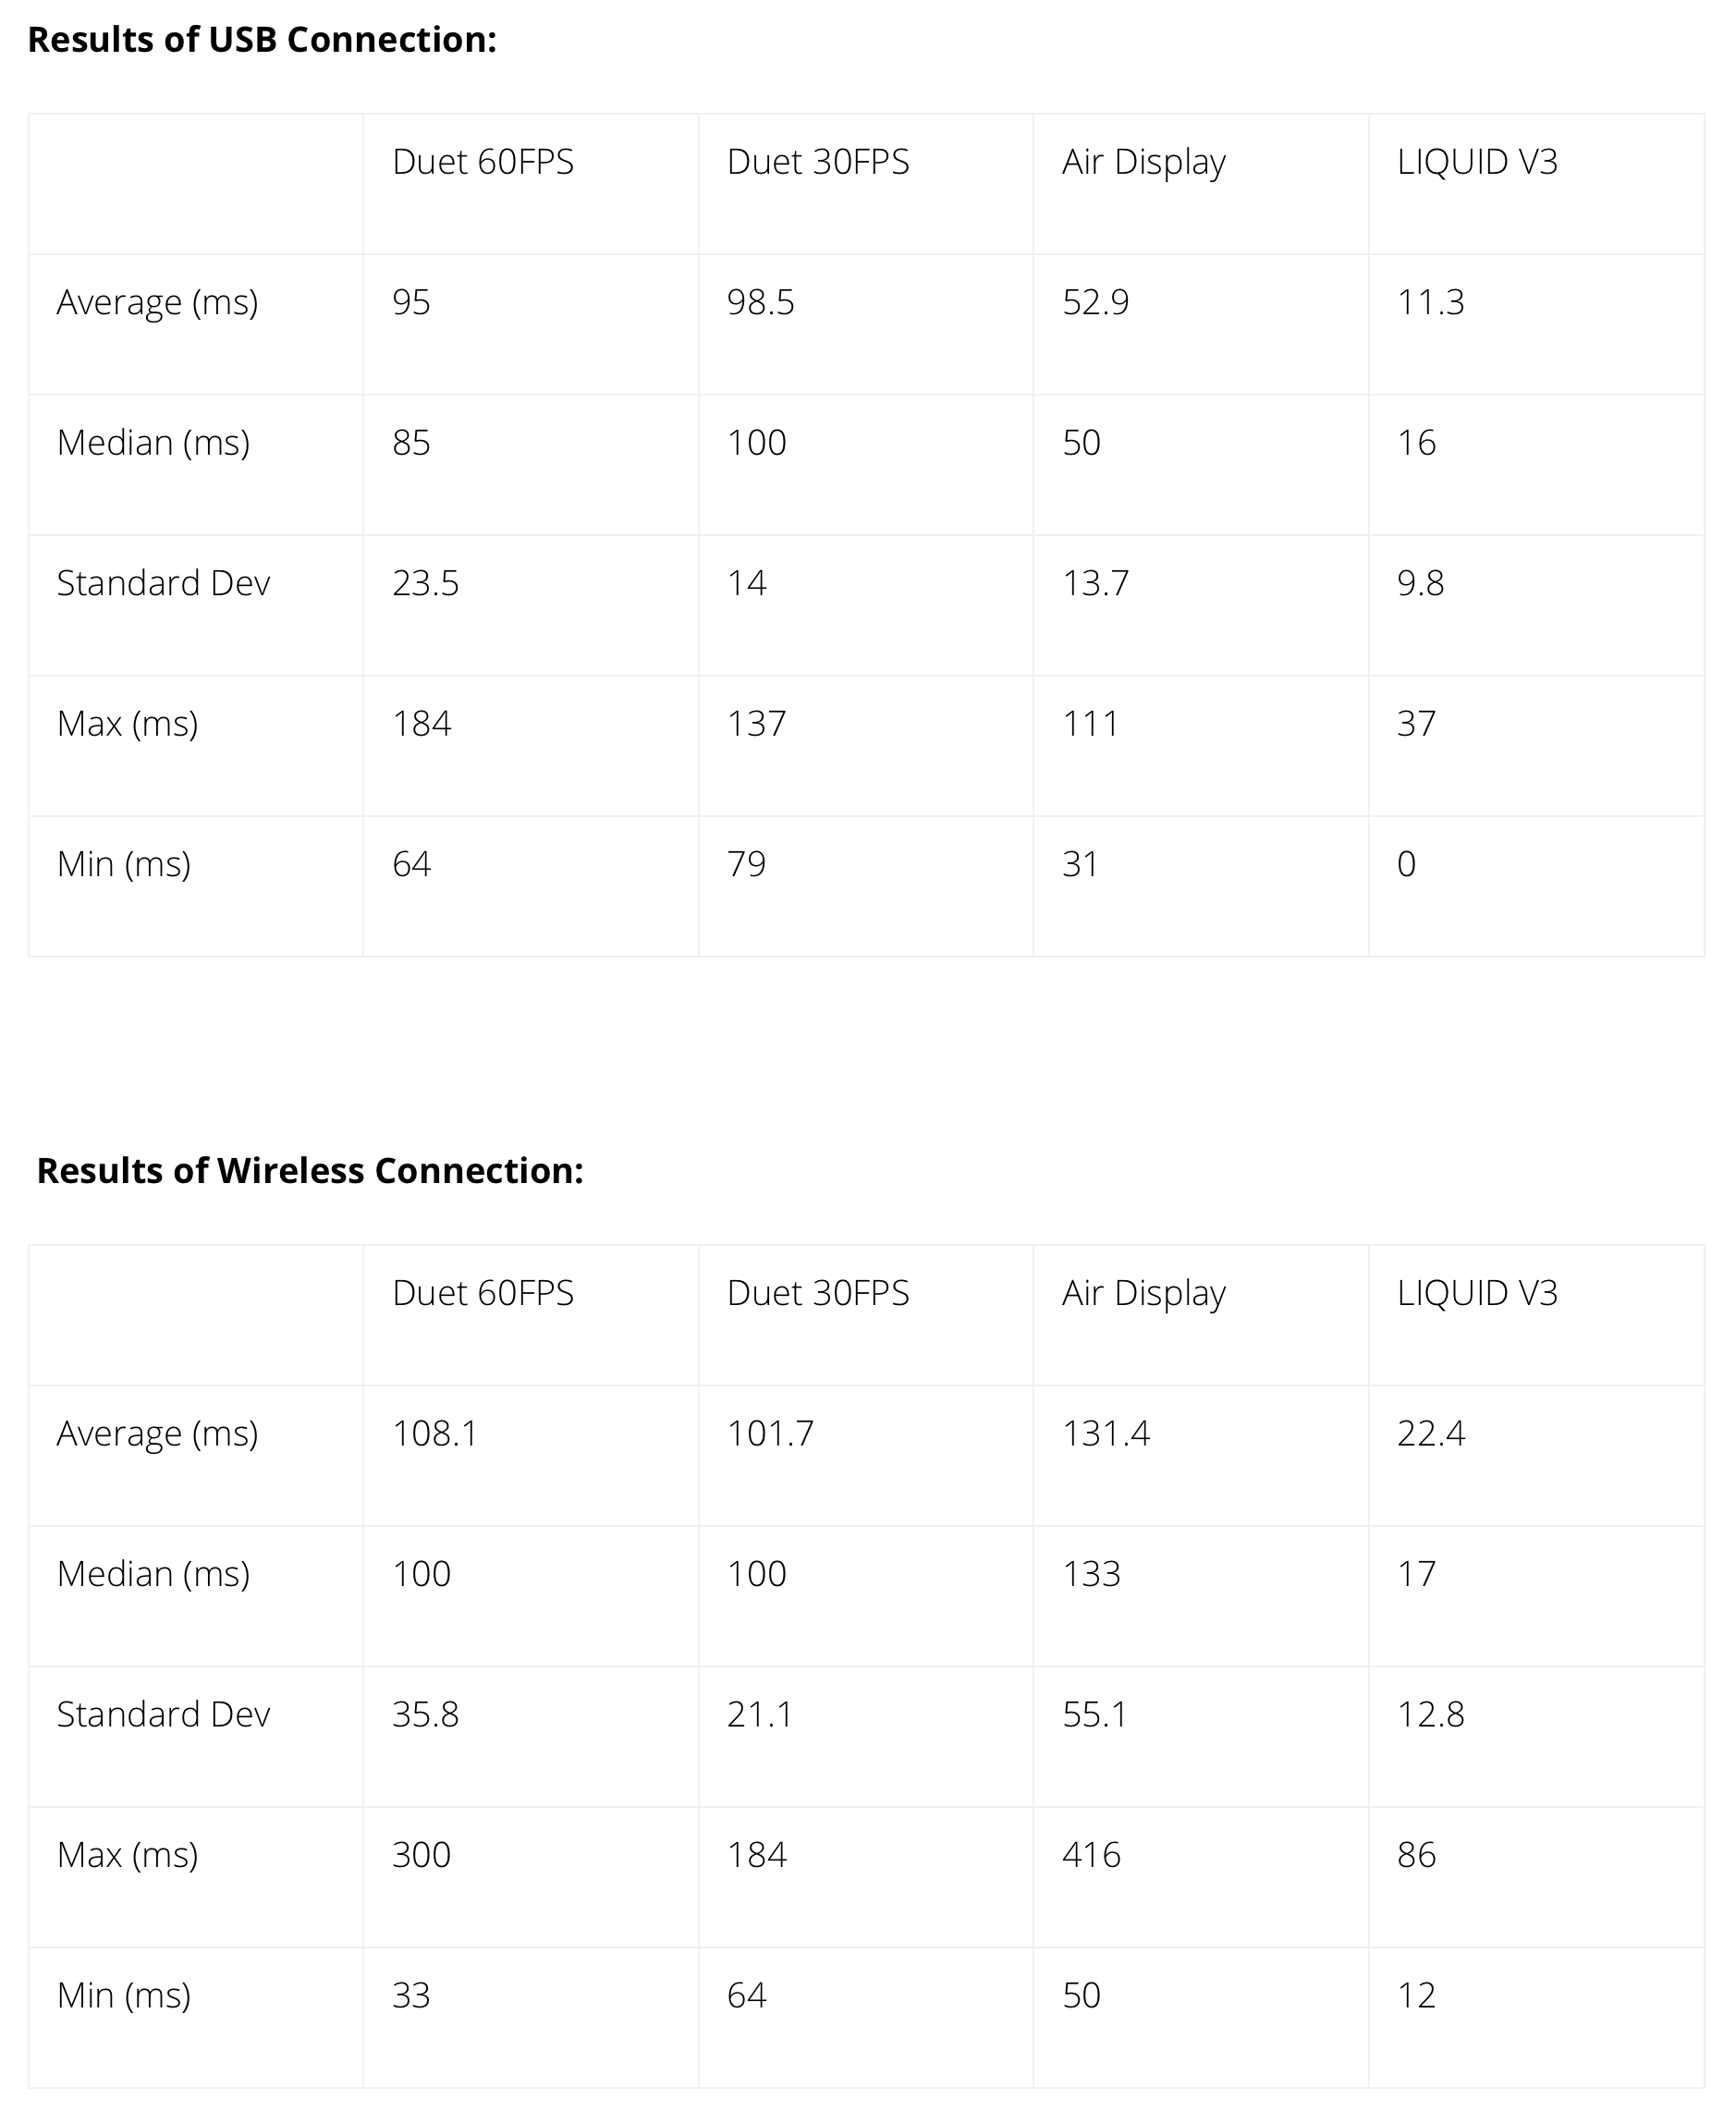
Task: Select the 11.3 average value
Action: pos(1430,302)
